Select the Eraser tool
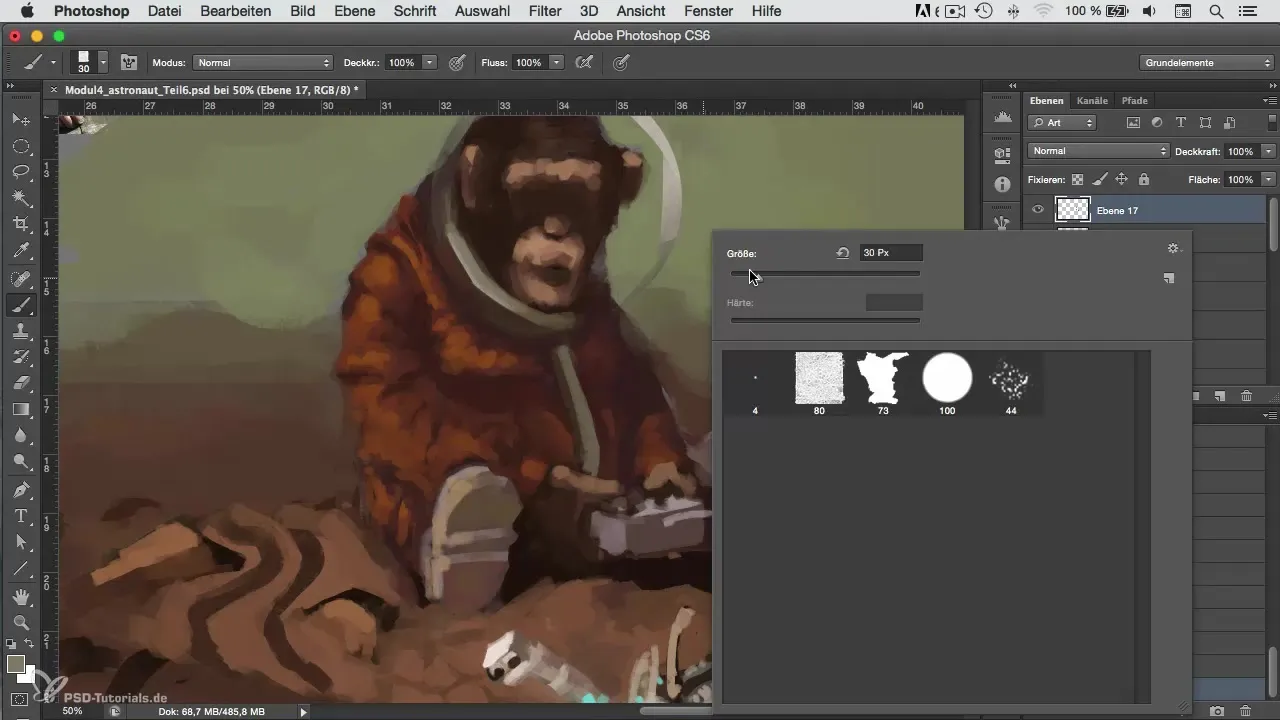 click(x=20, y=383)
